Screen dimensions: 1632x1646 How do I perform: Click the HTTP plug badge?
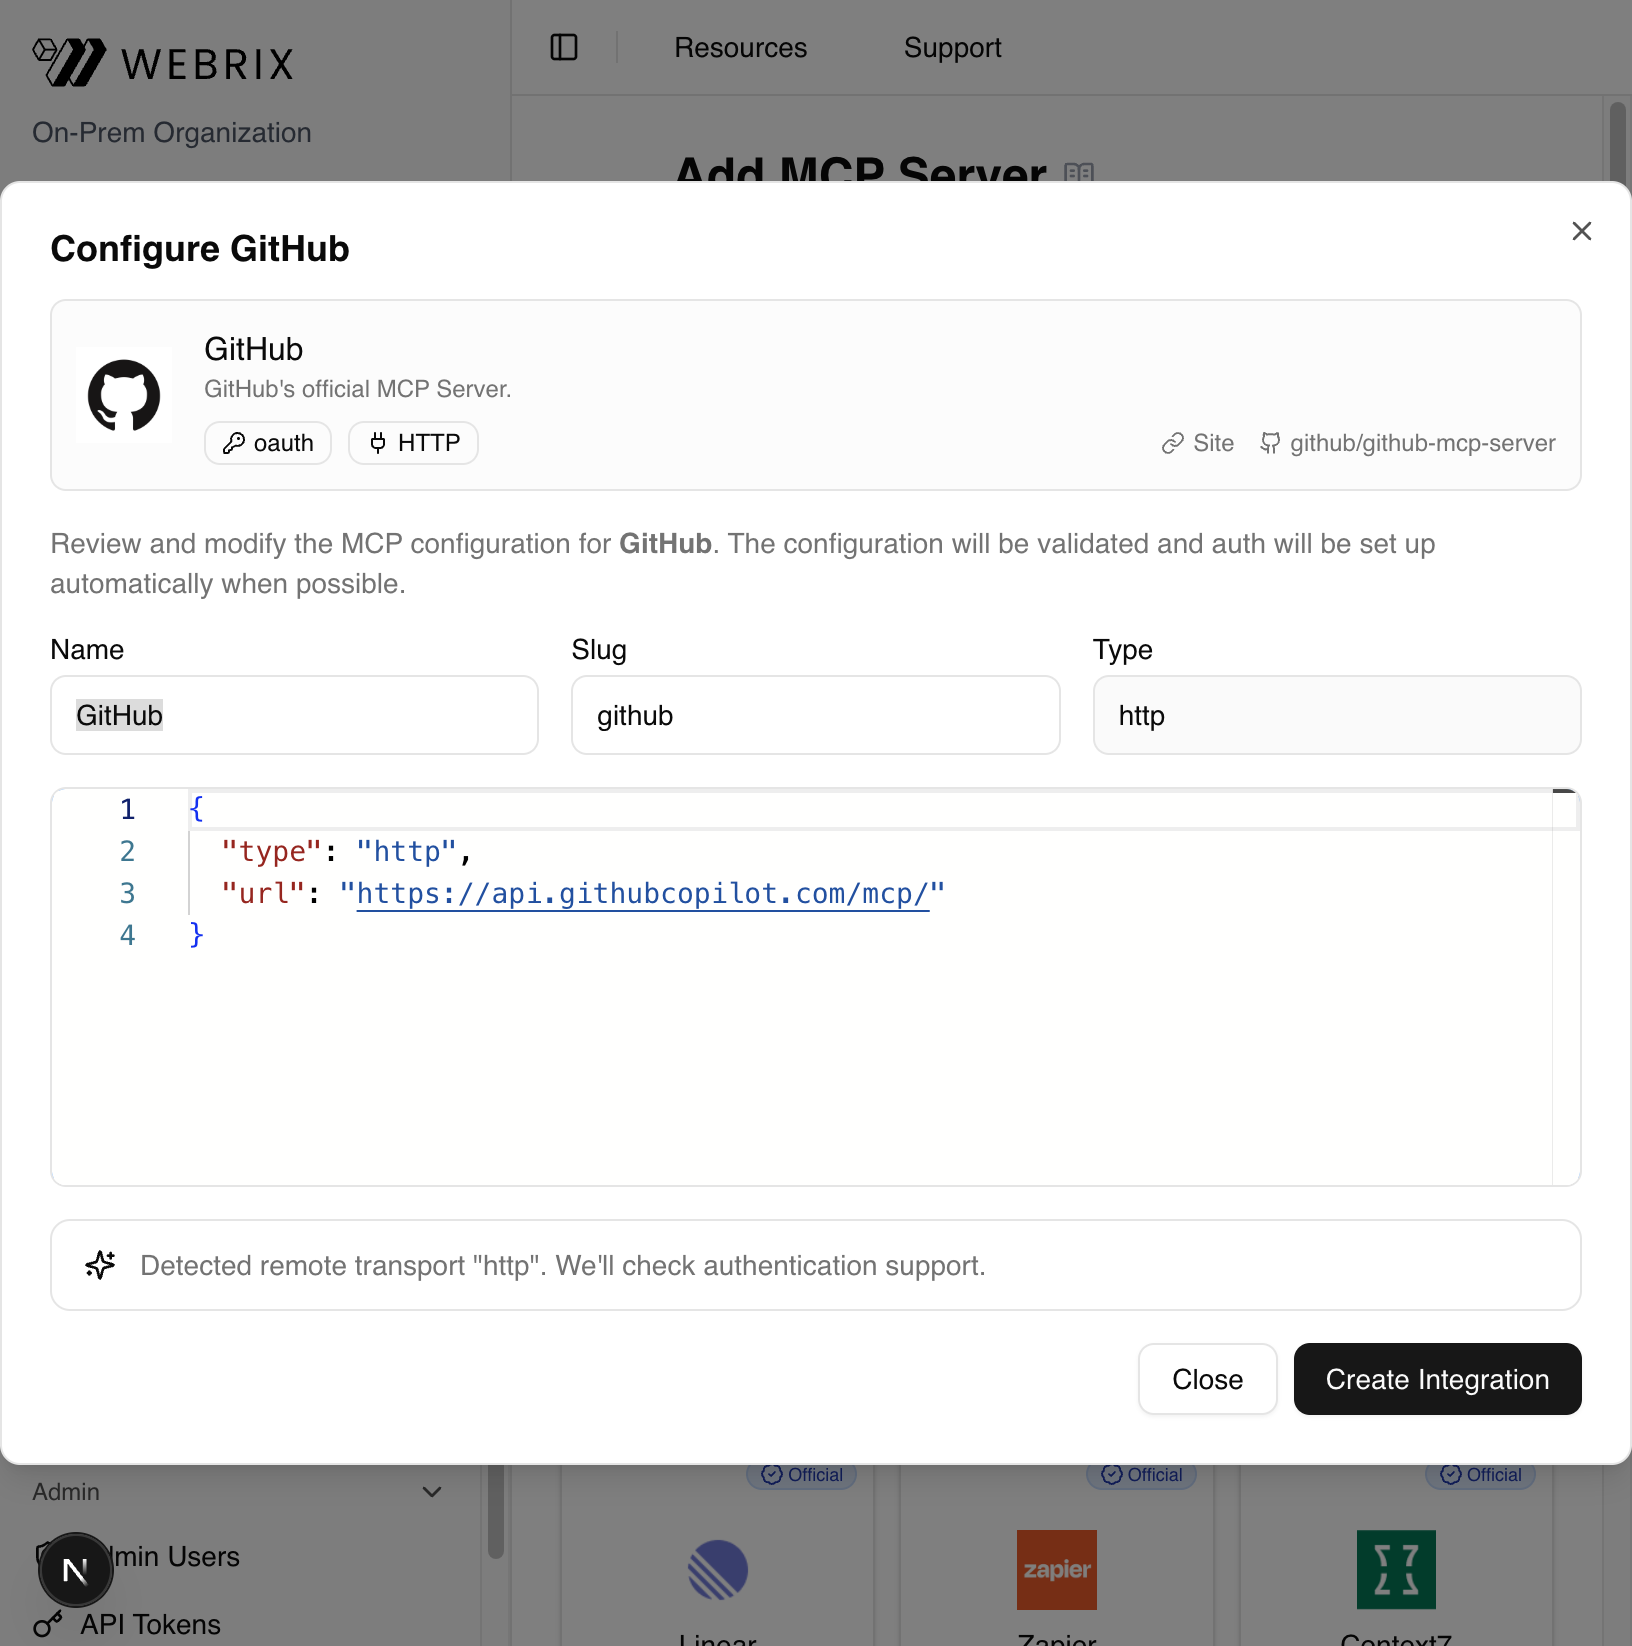click(413, 443)
